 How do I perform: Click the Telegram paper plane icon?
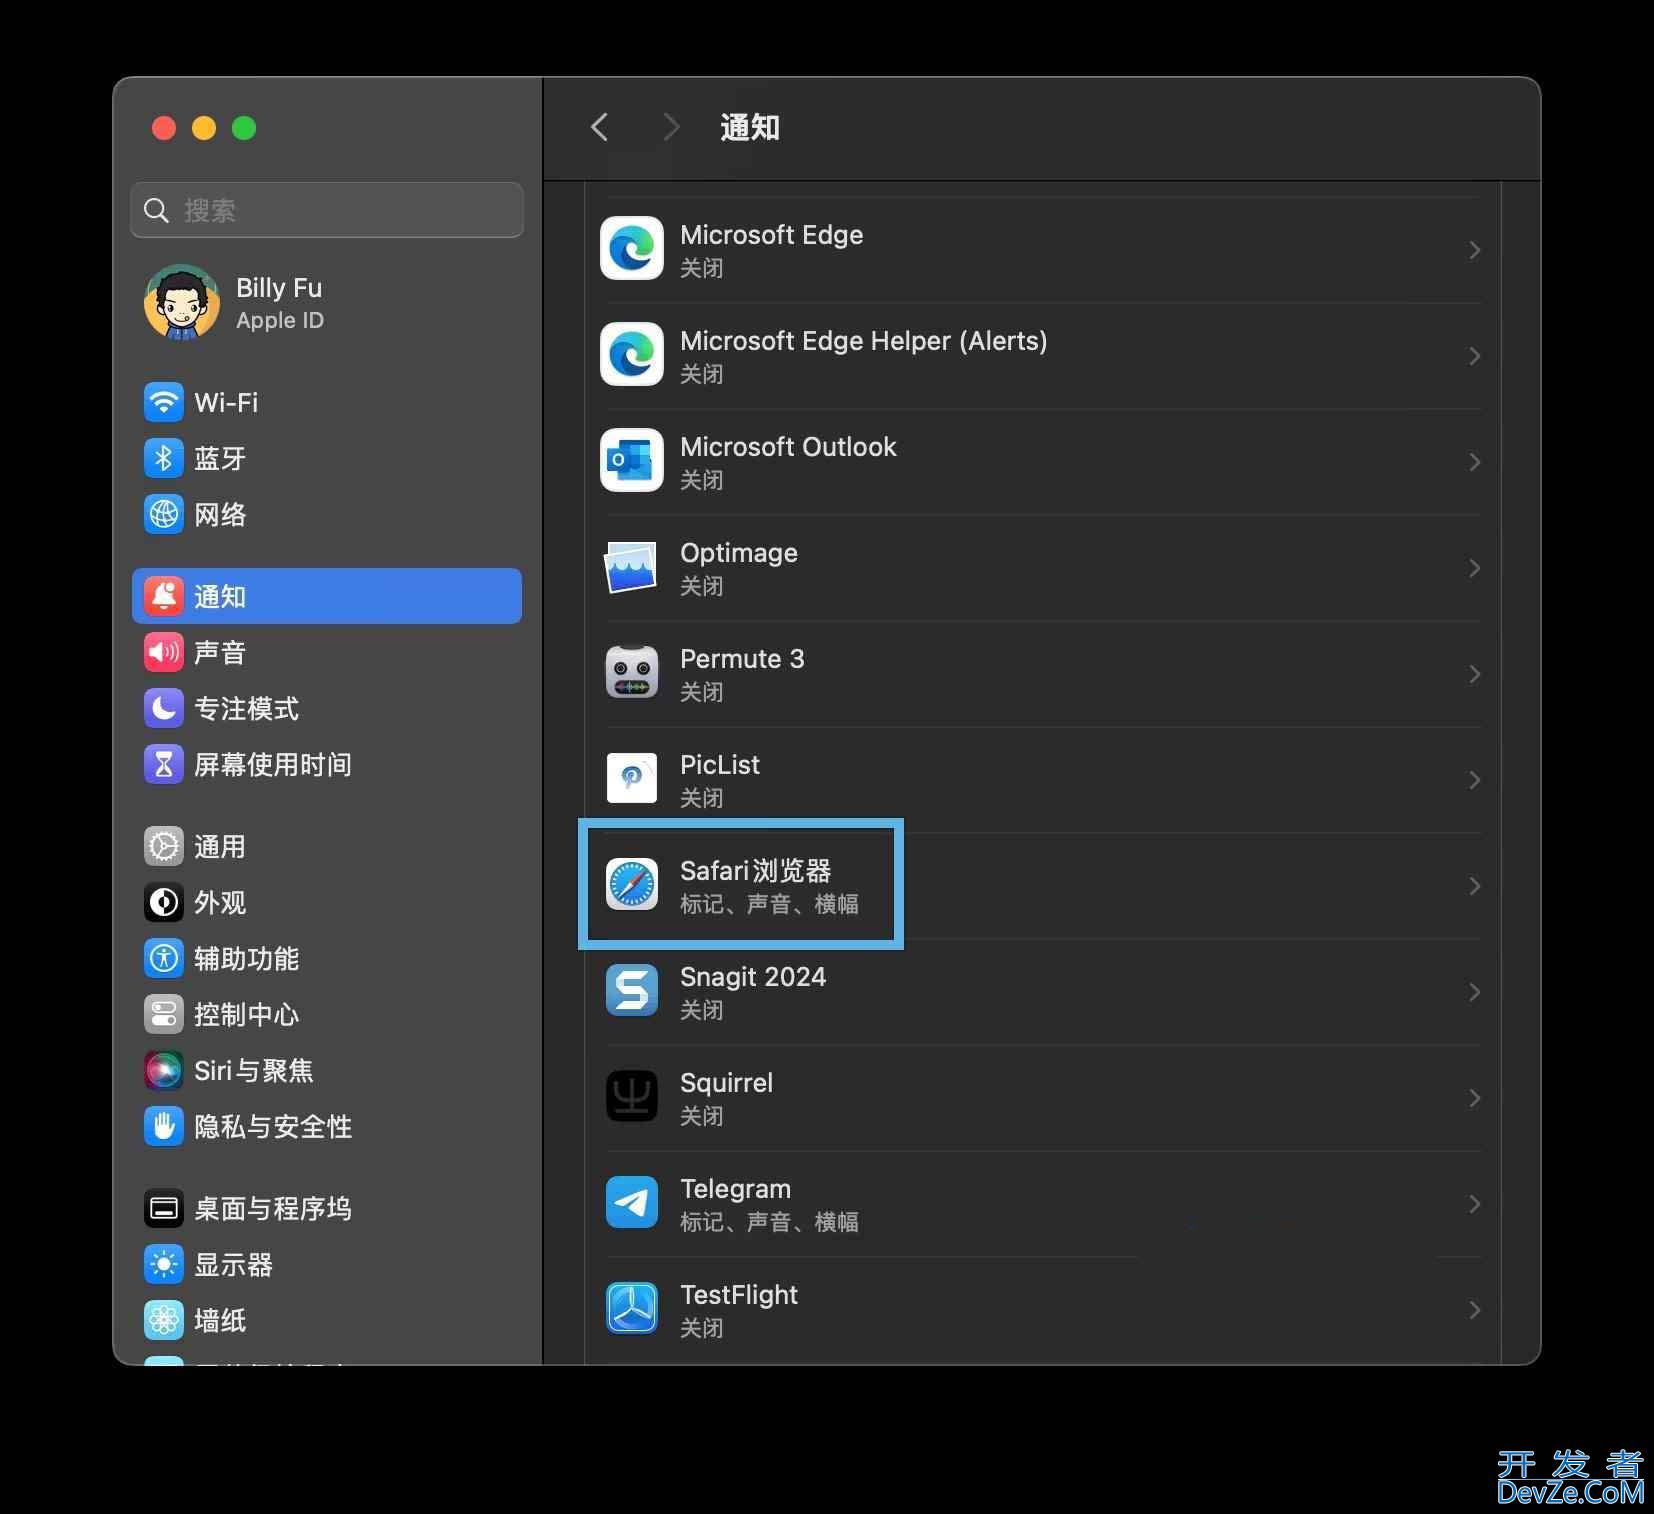click(632, 1203)
